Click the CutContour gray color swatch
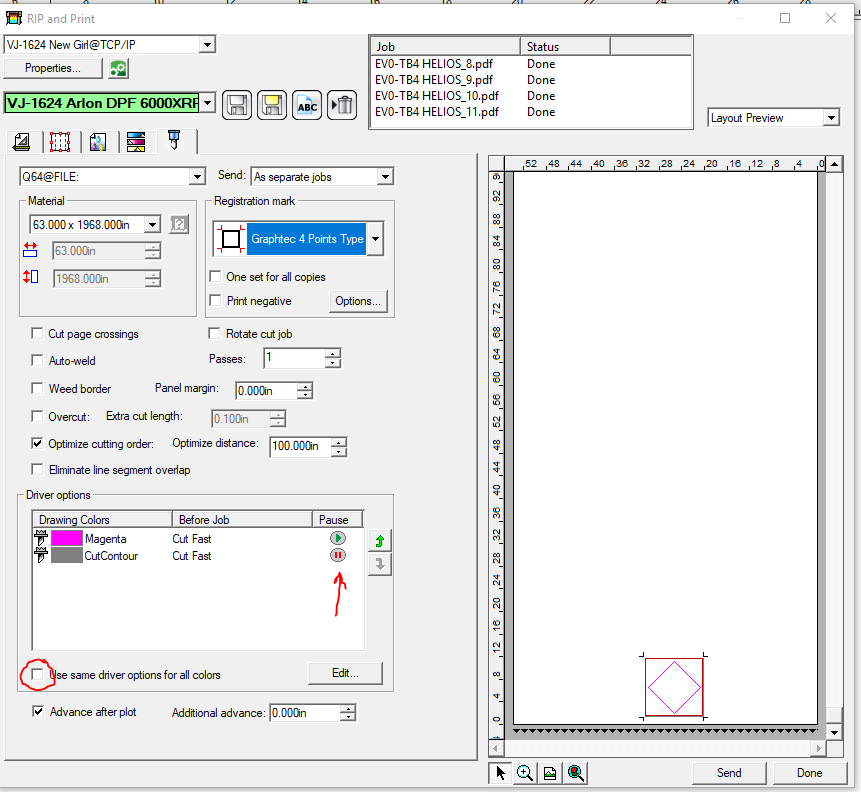 point(66,555)
